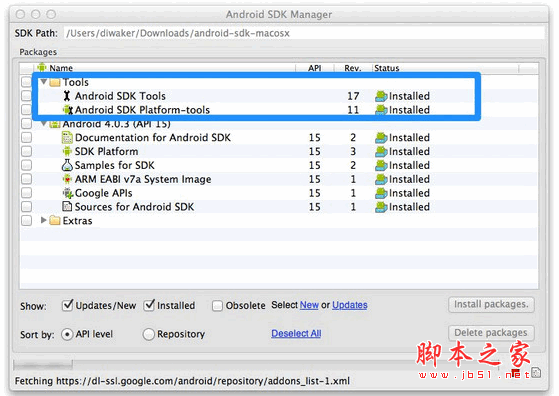
Task: Collapse the Tools folder triangle
Action: (x=43, y=82)
